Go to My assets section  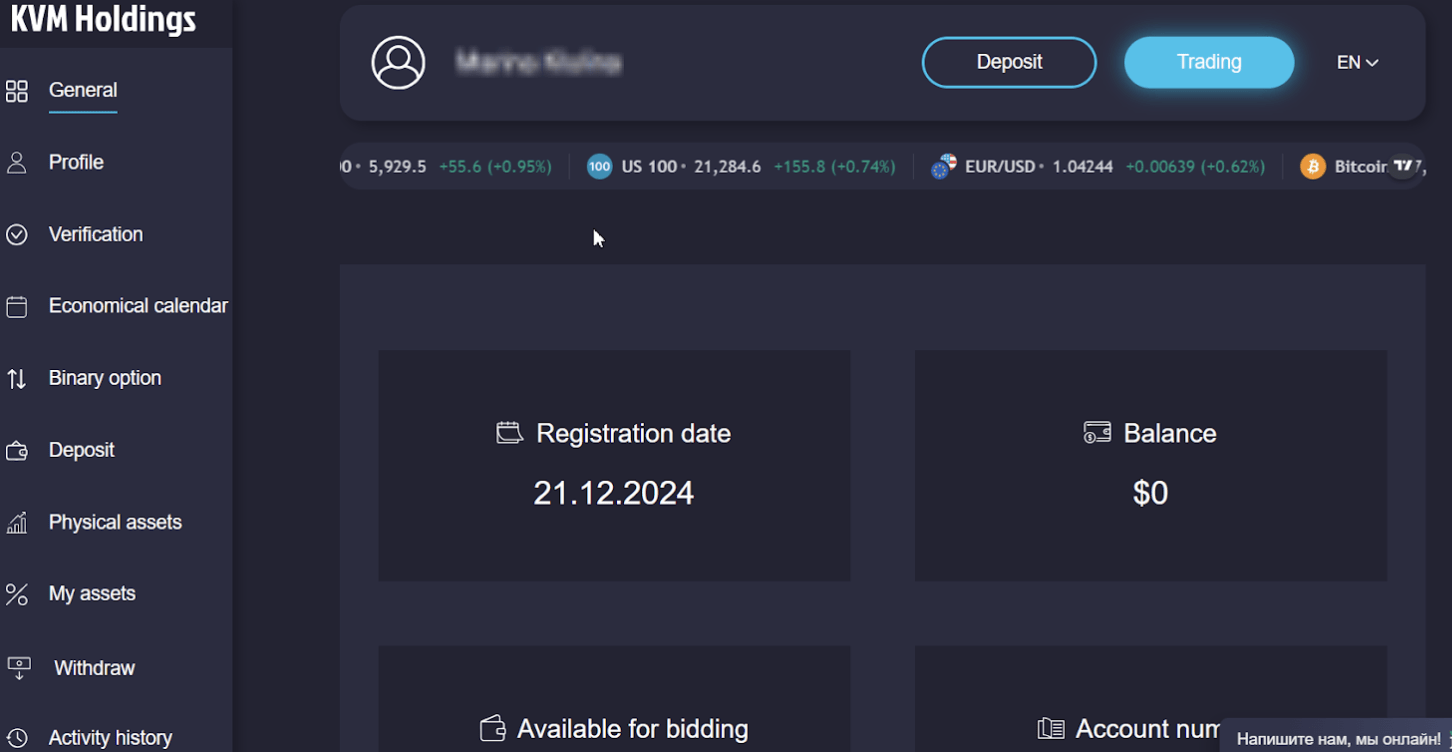pyautogui.click(x=92, y=594)
